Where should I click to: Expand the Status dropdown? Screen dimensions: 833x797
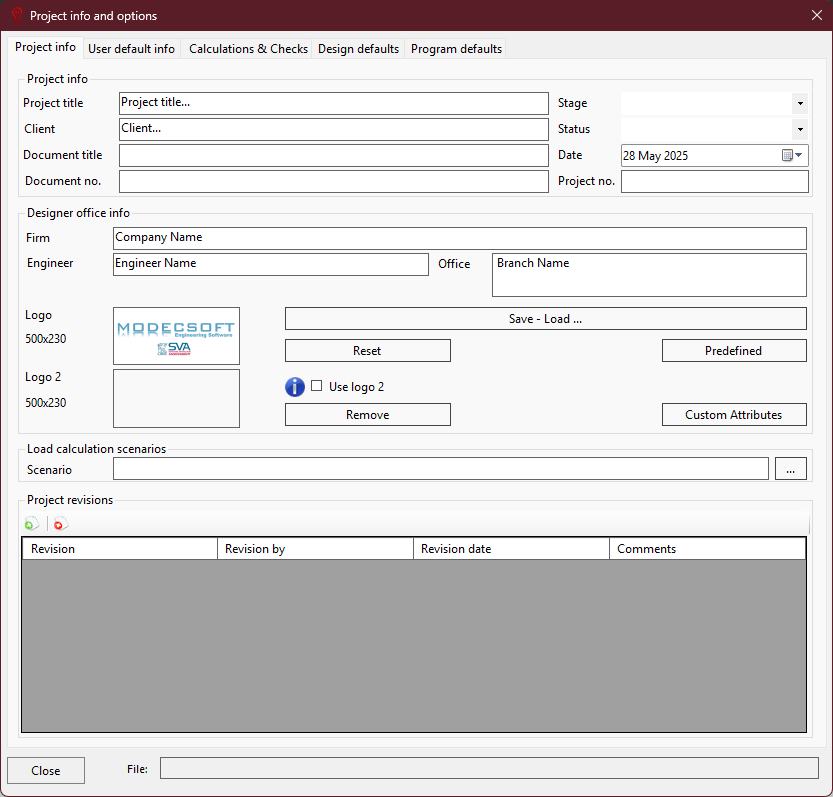800,129
